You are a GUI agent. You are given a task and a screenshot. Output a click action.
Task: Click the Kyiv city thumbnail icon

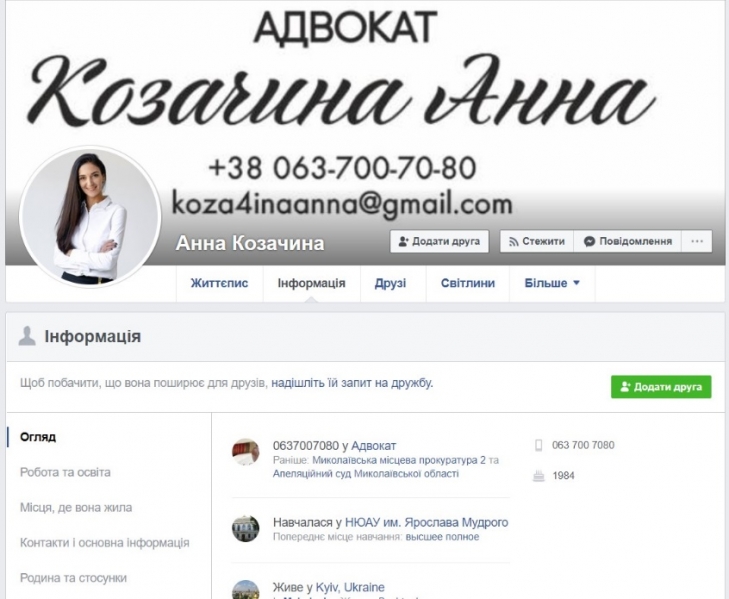(x=245, y=590)
